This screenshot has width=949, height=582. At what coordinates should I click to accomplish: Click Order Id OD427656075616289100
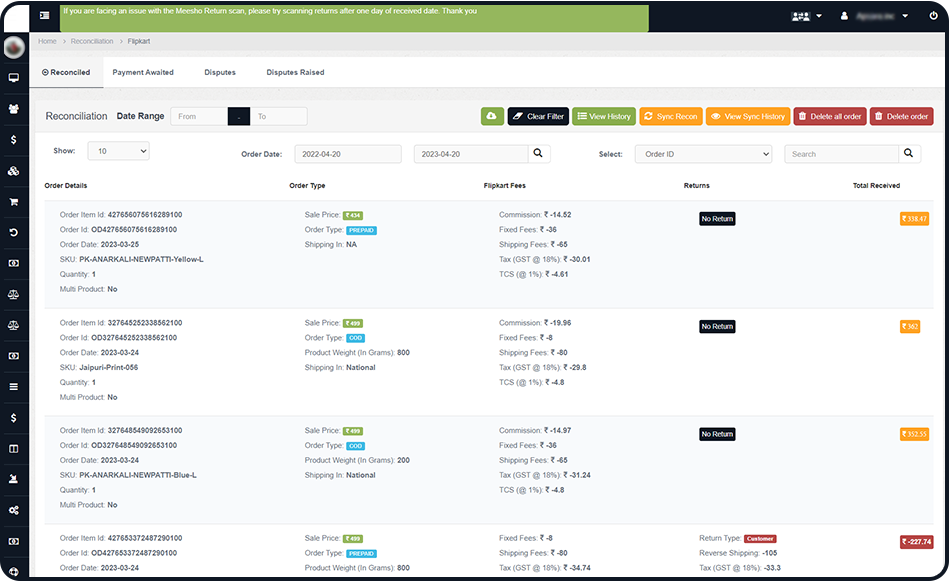pyautogui.click(x=134, y=230)
